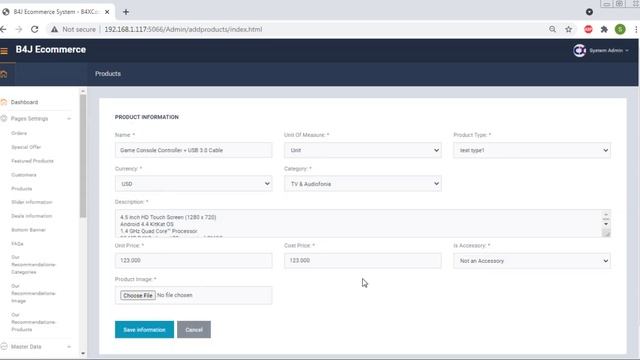Open Our Recommendations Categories sidebar item

coord(33,264)
